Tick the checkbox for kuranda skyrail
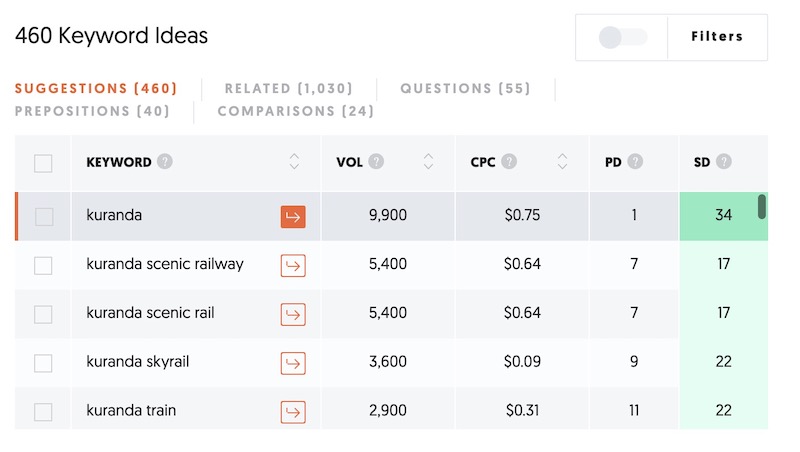This screenshot has height=452, width=800. pos(43,363)
